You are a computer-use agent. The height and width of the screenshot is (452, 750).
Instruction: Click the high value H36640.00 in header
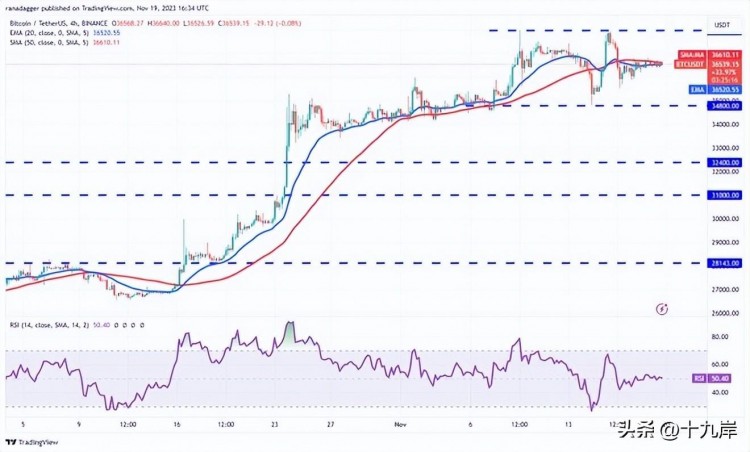point(164,23)
